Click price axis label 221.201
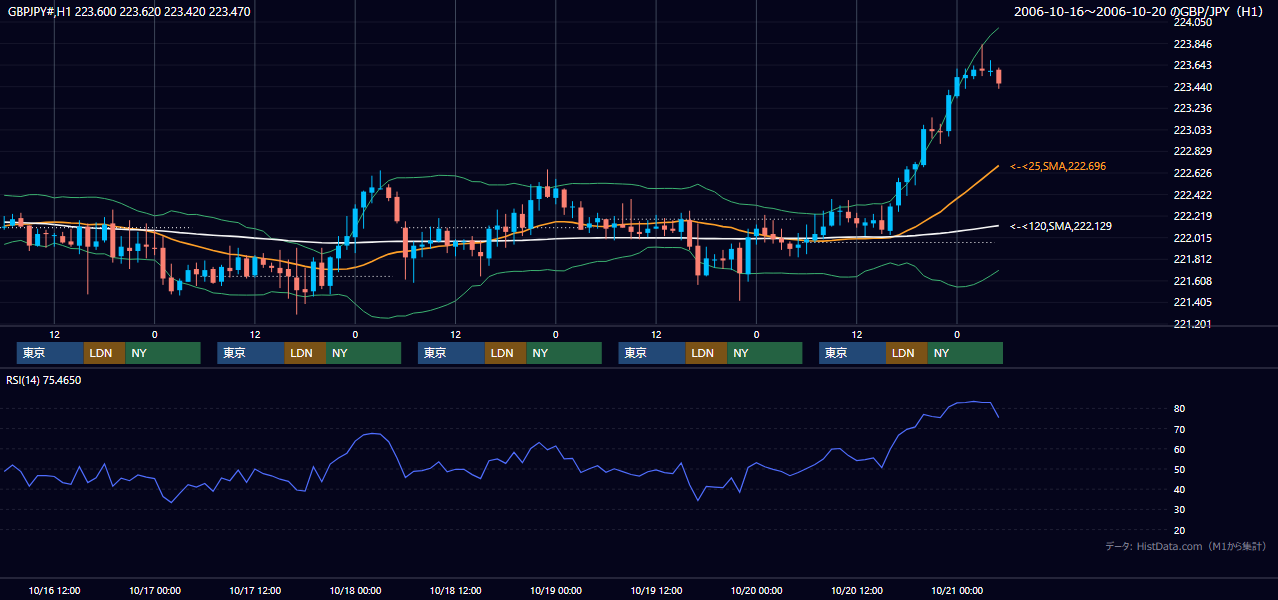 click(x=1192, y=324)
